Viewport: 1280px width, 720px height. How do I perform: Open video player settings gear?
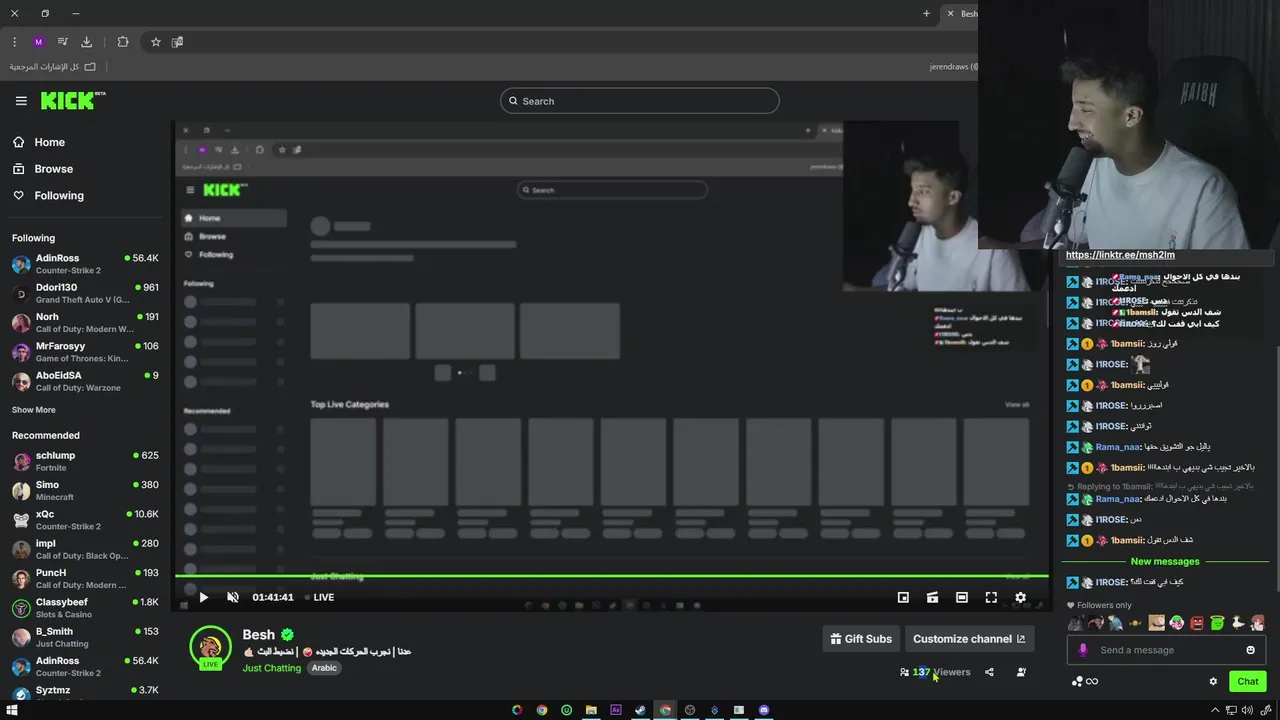(1020, 597)
